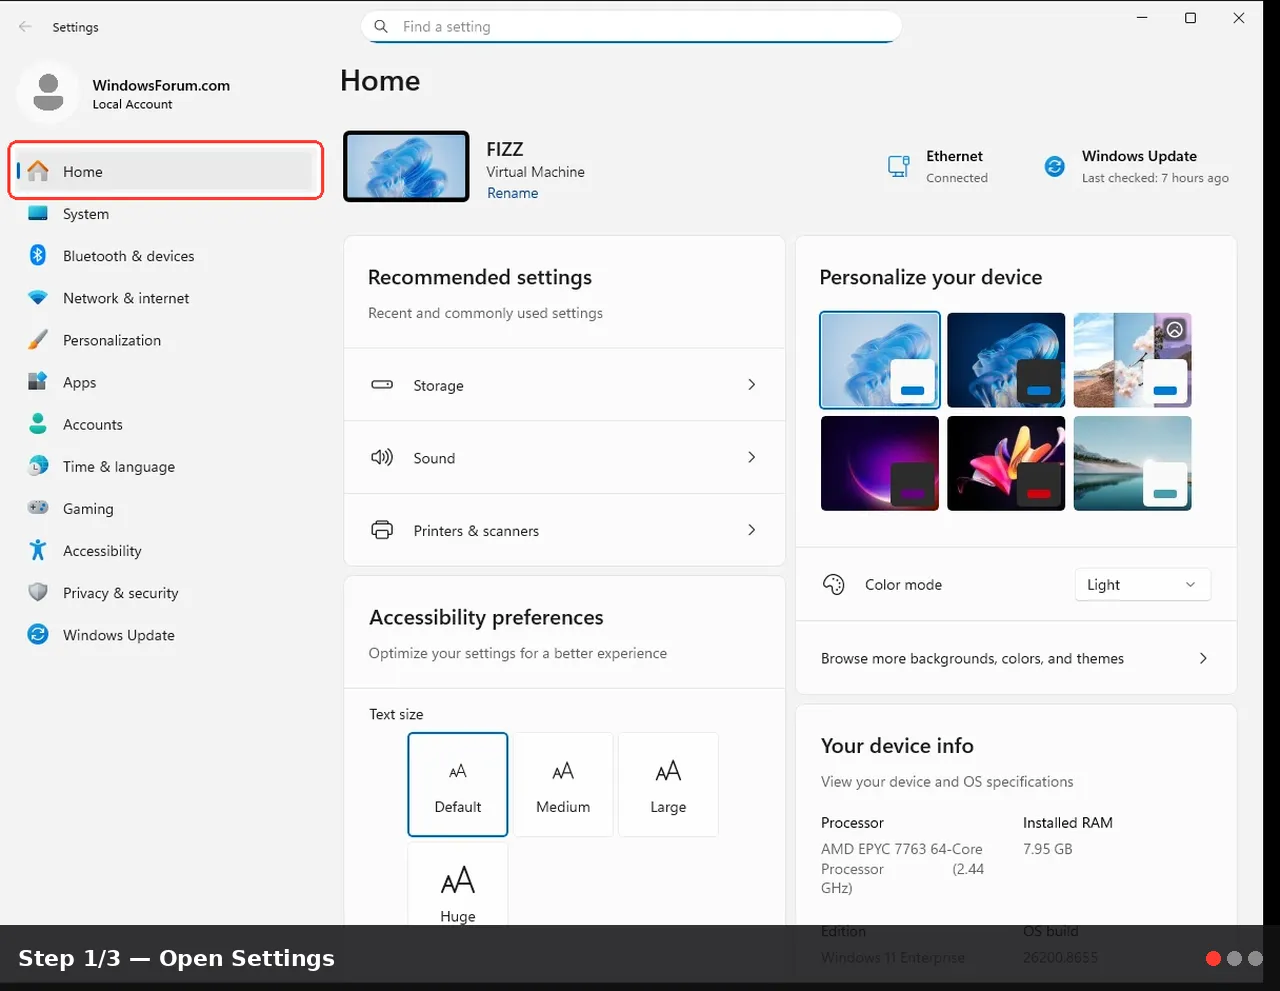1280x991 pixels.
Task: Apply the dark blue bloom theme
Action: tap(1006, 360)
